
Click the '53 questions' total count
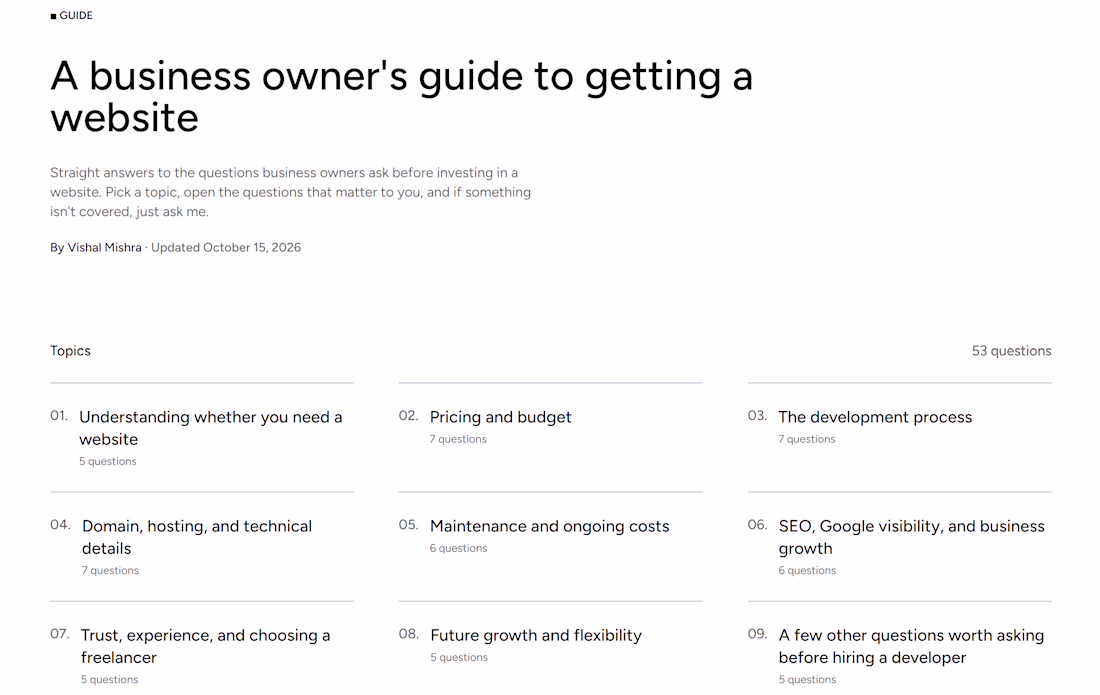click(x=1011, y=351)
